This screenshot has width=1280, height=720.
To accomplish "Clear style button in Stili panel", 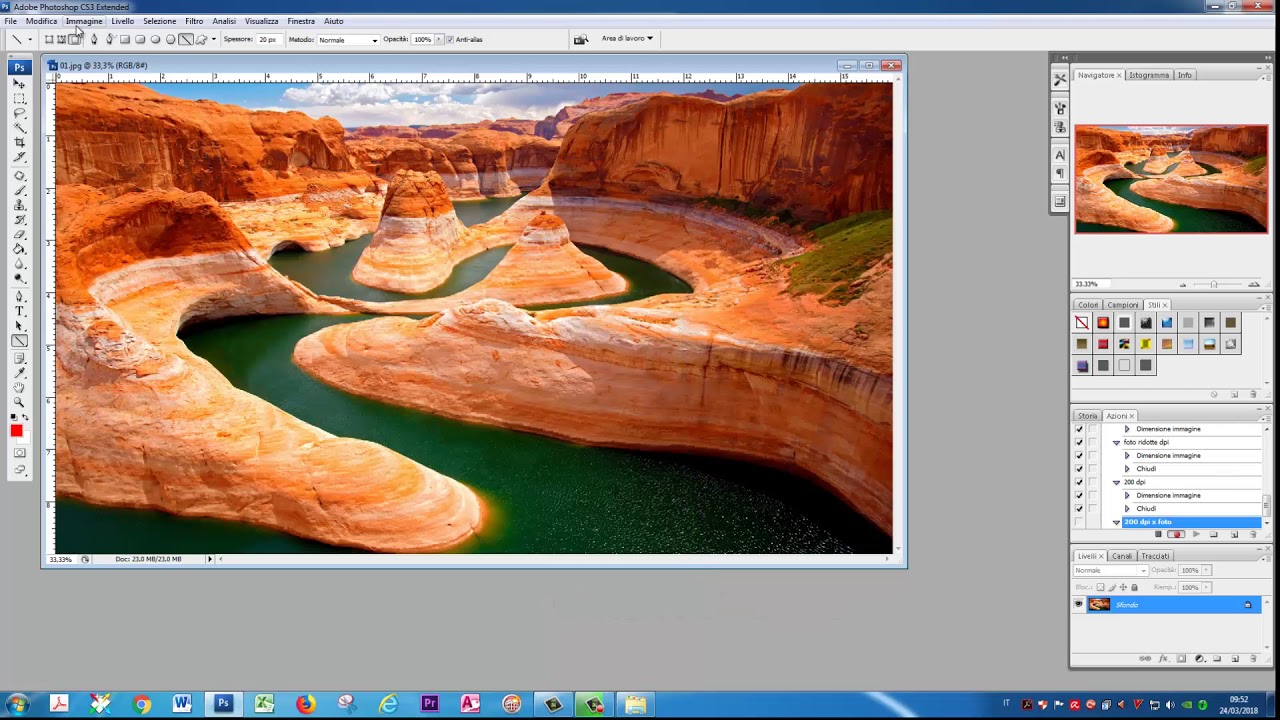I will 1214,394.
